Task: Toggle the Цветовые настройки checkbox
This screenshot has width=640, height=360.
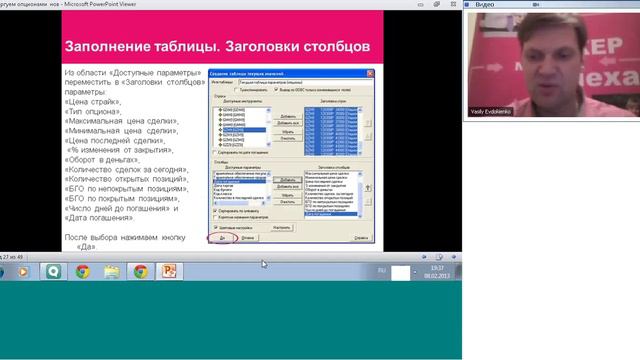Action: 216,228
